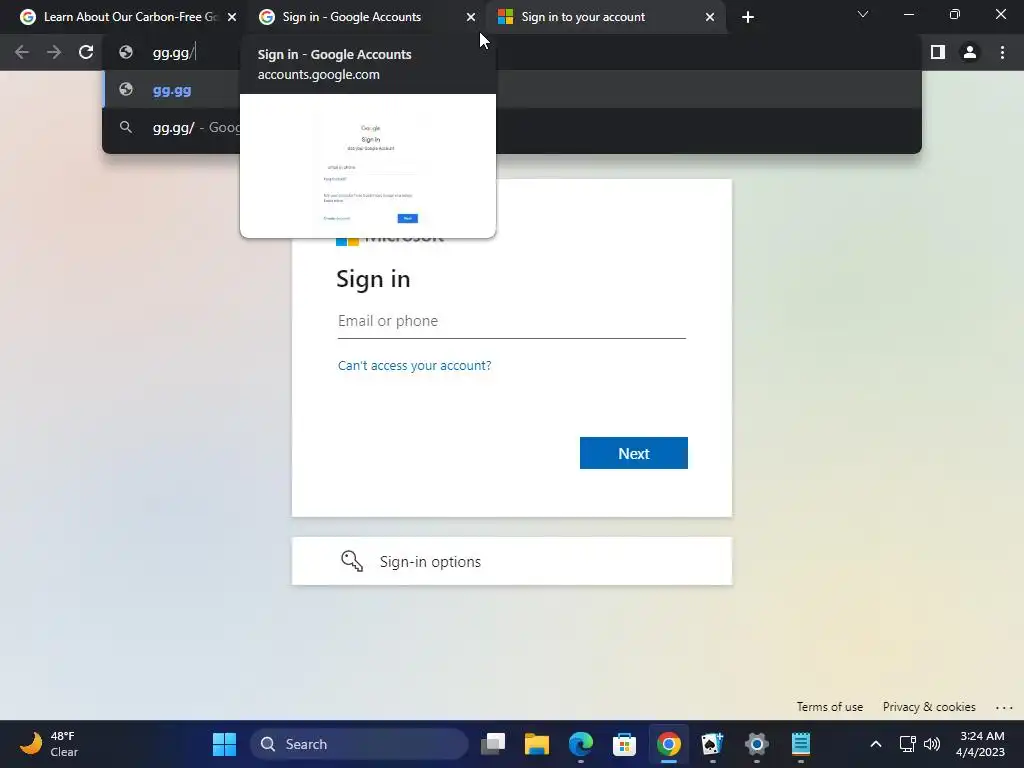Open Microsoft Store from the taskbar

(624, 744)
